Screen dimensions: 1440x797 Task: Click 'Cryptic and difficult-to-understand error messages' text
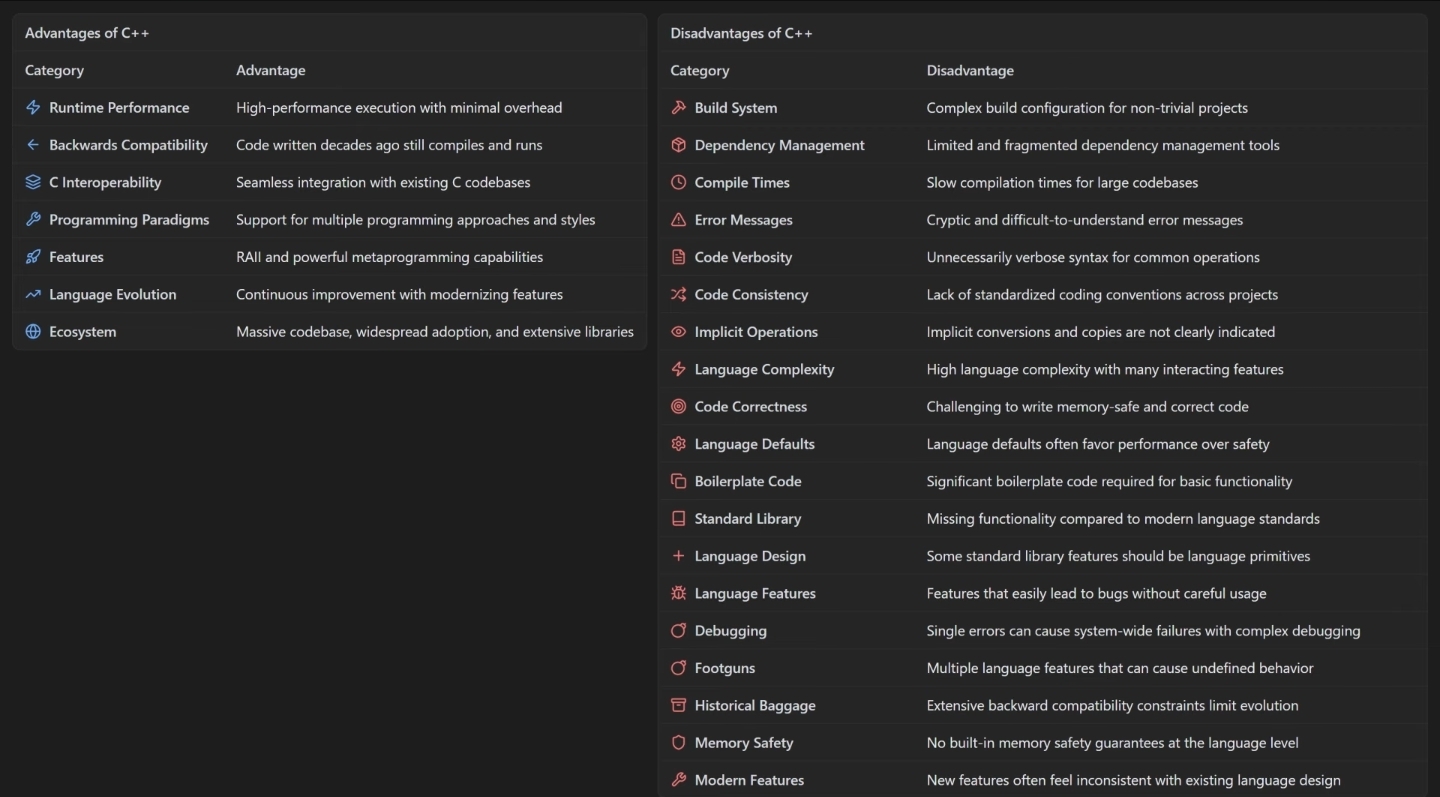pos(1085,220)
